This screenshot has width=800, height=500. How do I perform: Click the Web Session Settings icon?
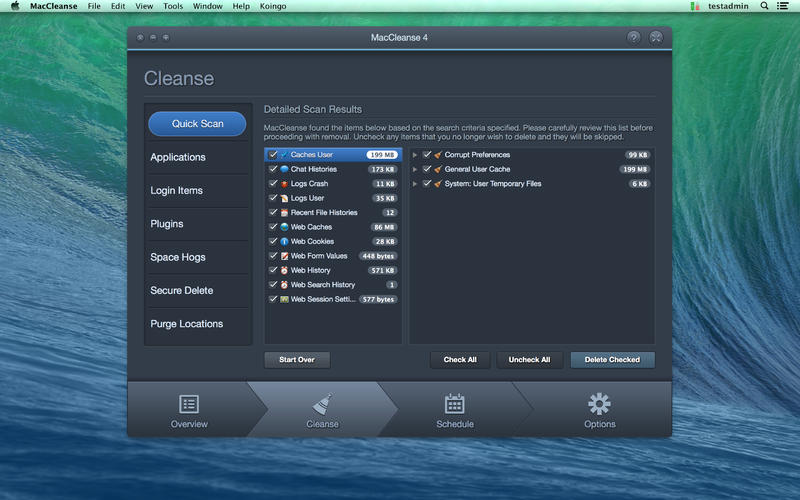tap(284, 299)
